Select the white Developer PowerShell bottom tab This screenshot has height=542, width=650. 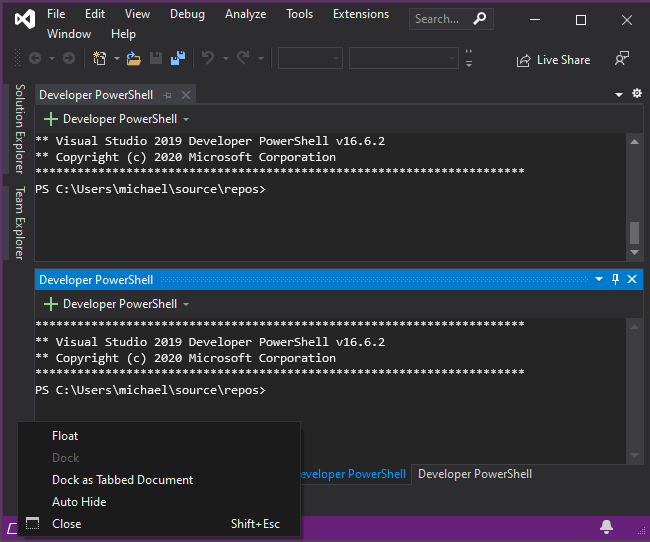tap(475, 474)
